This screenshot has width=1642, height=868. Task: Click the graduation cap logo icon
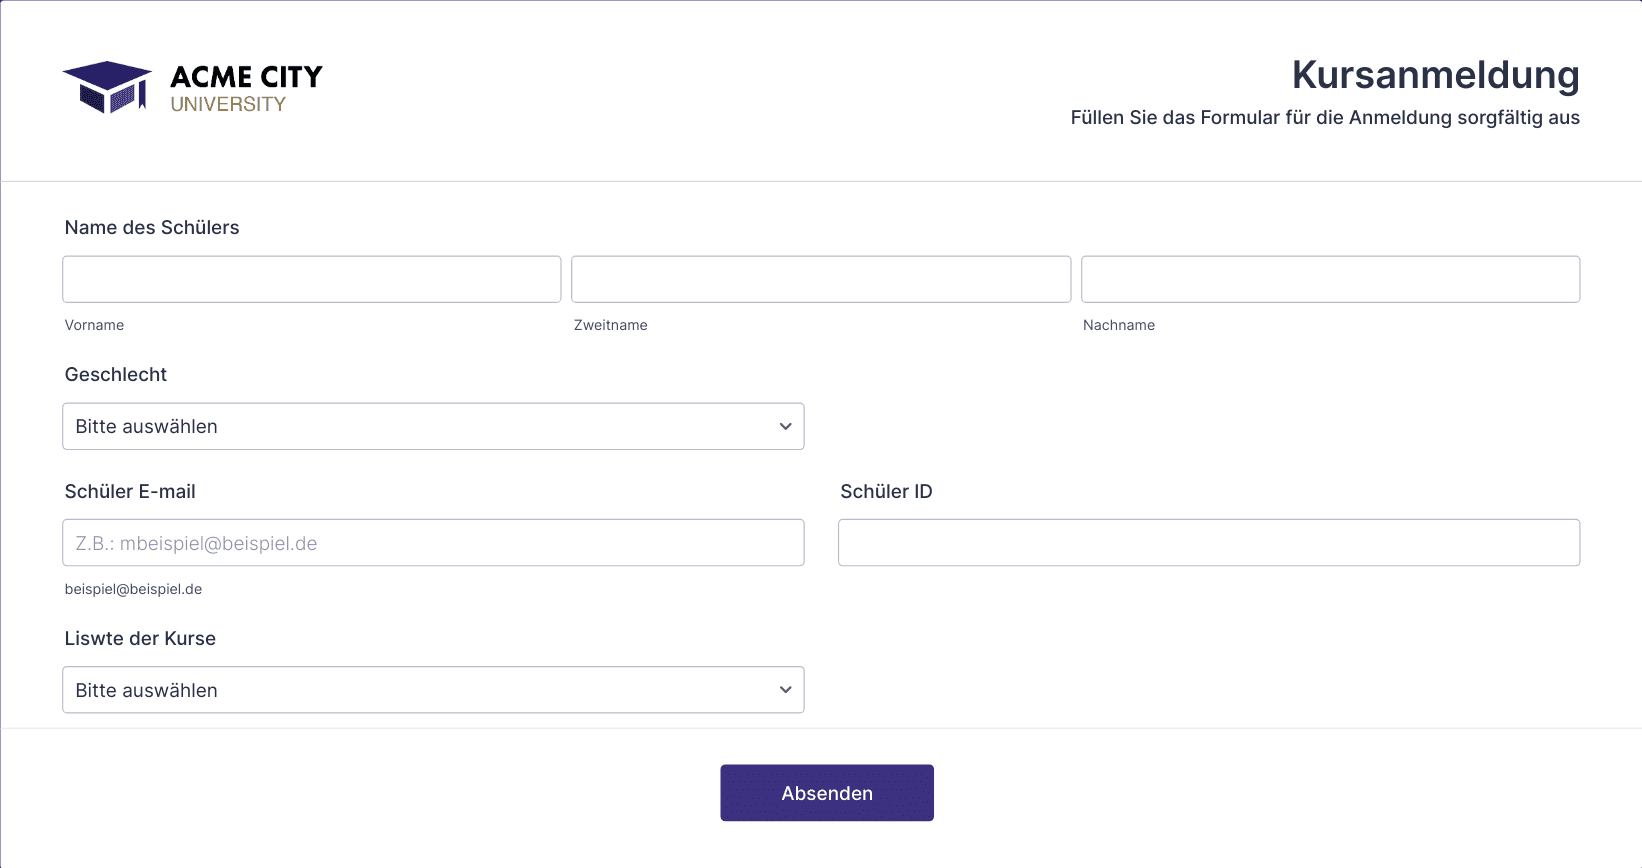pos(107,87)
